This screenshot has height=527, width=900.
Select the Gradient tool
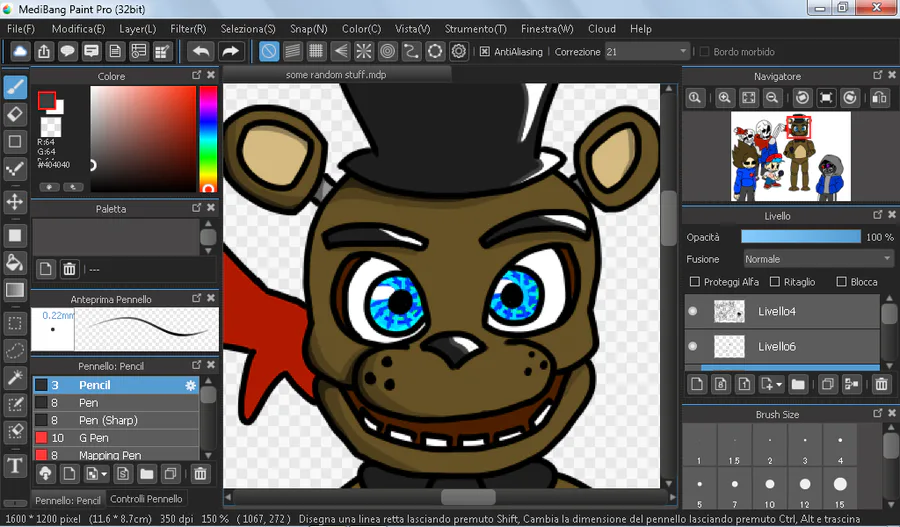[x=15, y=290]
